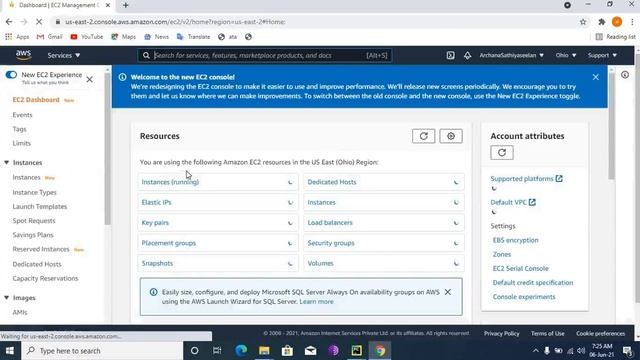Open the Translate bookmark

[193, 37]
